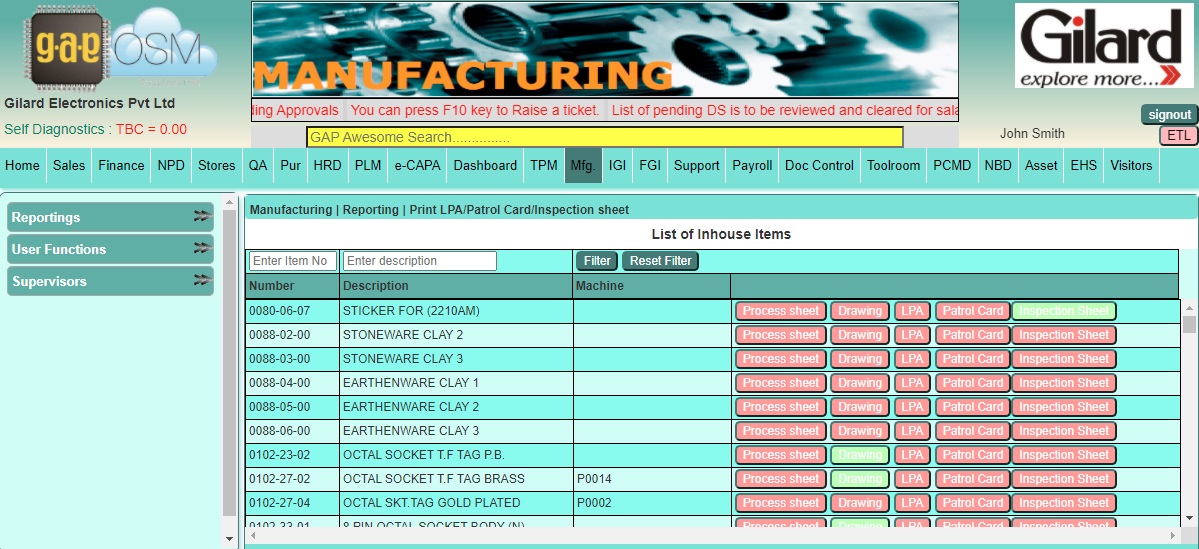1199x549 pixels.
Task: Open the Toolroom menu item
Action: click(893, 166)
